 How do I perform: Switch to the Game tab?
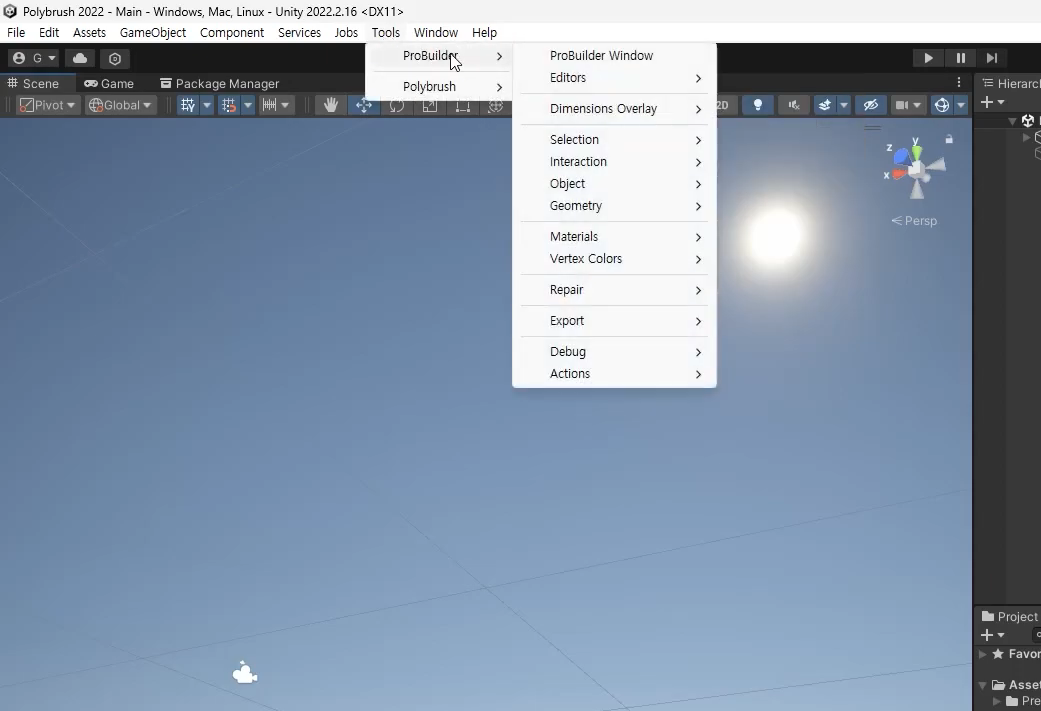coord(109,83)
